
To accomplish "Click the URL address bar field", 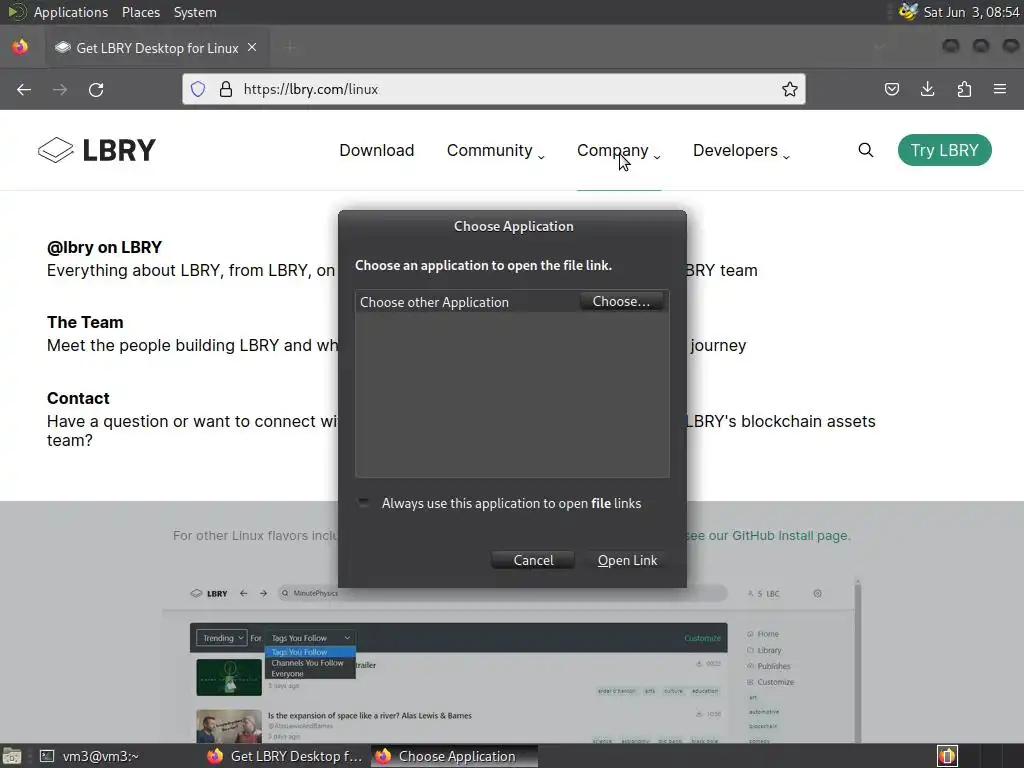I will [494, 89].
